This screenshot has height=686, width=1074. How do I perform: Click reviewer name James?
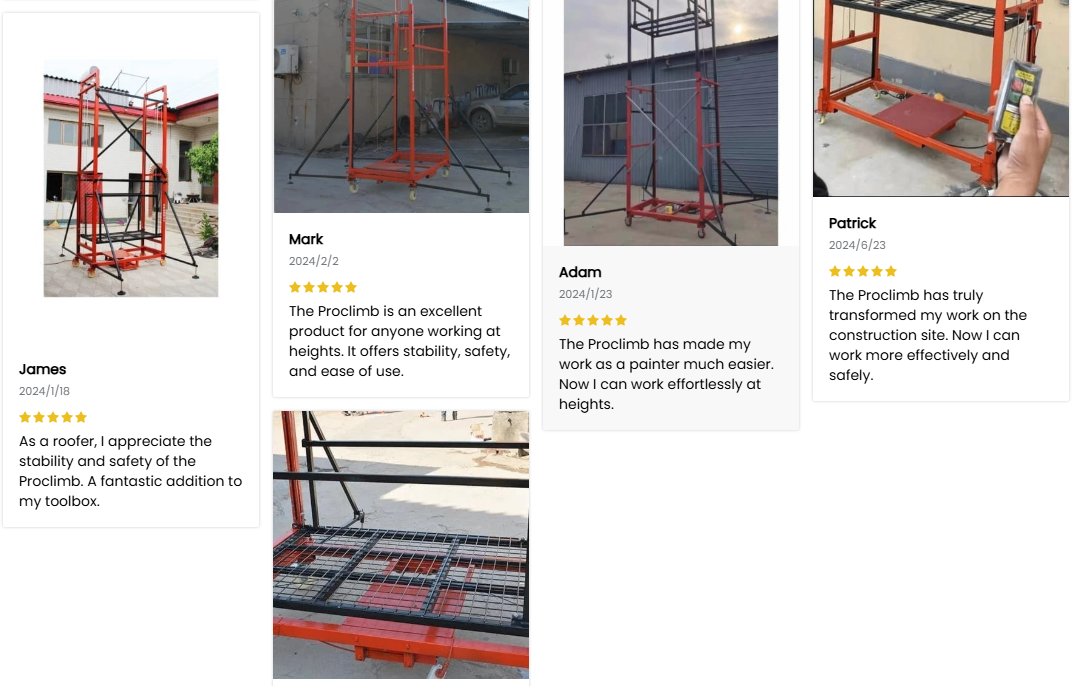click(43, 369)
